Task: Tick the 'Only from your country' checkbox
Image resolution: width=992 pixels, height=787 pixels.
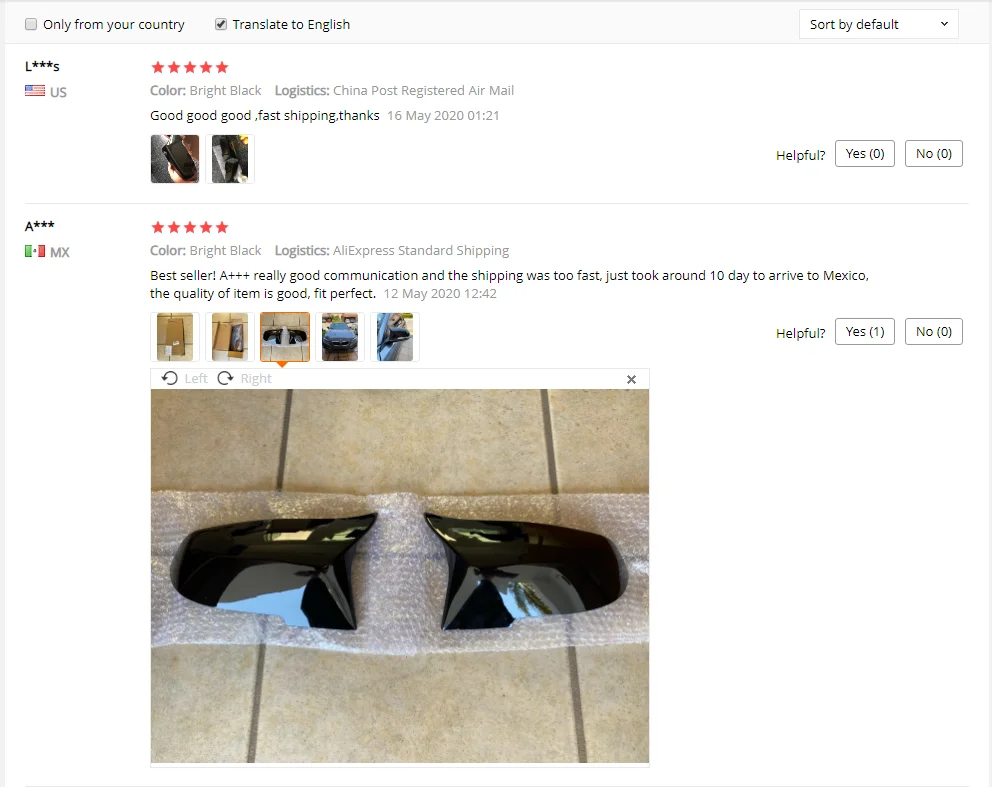Action: tap(31, 24)
